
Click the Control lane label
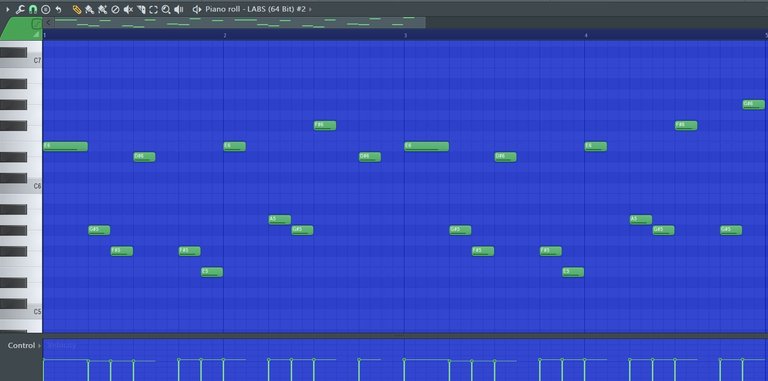click(x=22, y=345)
